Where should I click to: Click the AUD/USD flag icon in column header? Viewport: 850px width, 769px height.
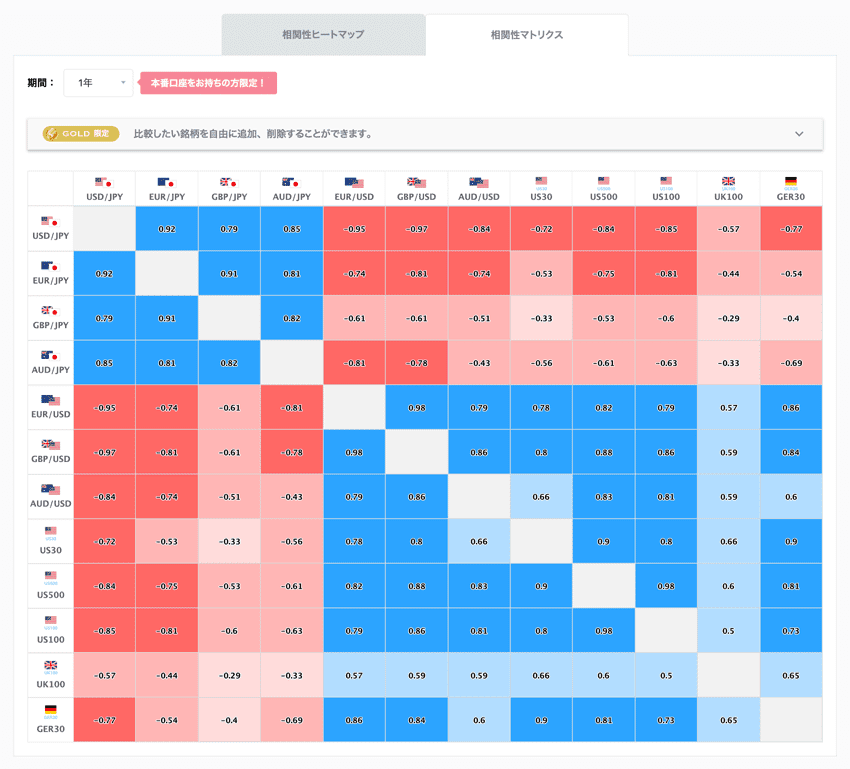point(478,182)
